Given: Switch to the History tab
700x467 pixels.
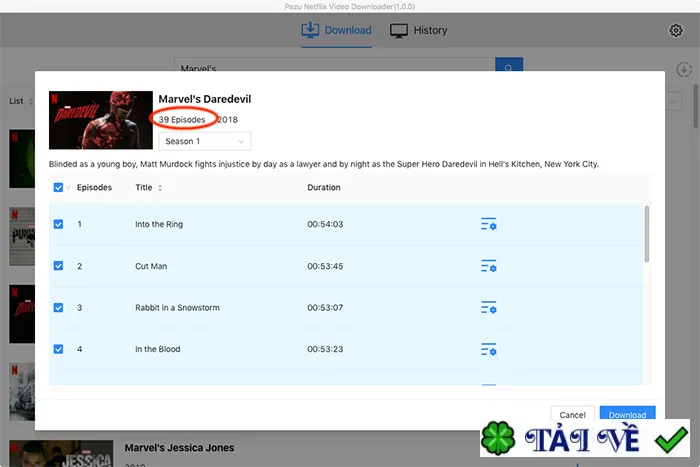Looking at the screenshot, I should tap(418, 30).
